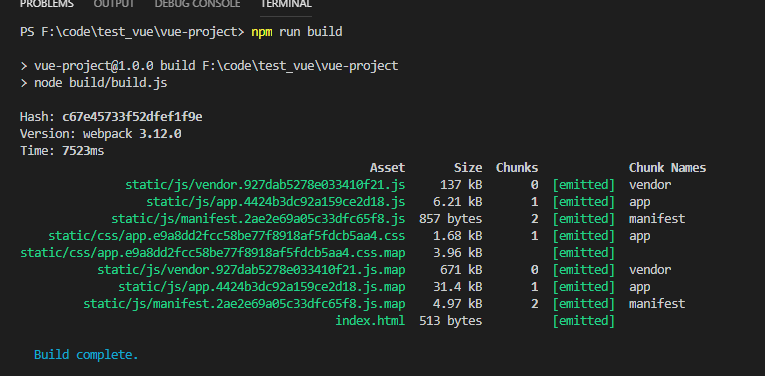Click the [emitted] tag on index.html row
The height and width of the screenshot is (376, 765).
(x=584, y=321)
